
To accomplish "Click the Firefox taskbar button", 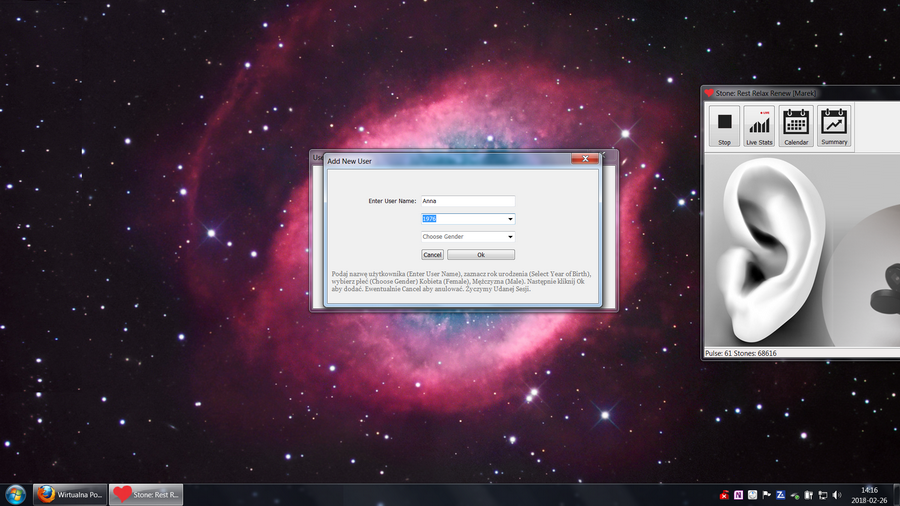I will click(x=70, y=494).
